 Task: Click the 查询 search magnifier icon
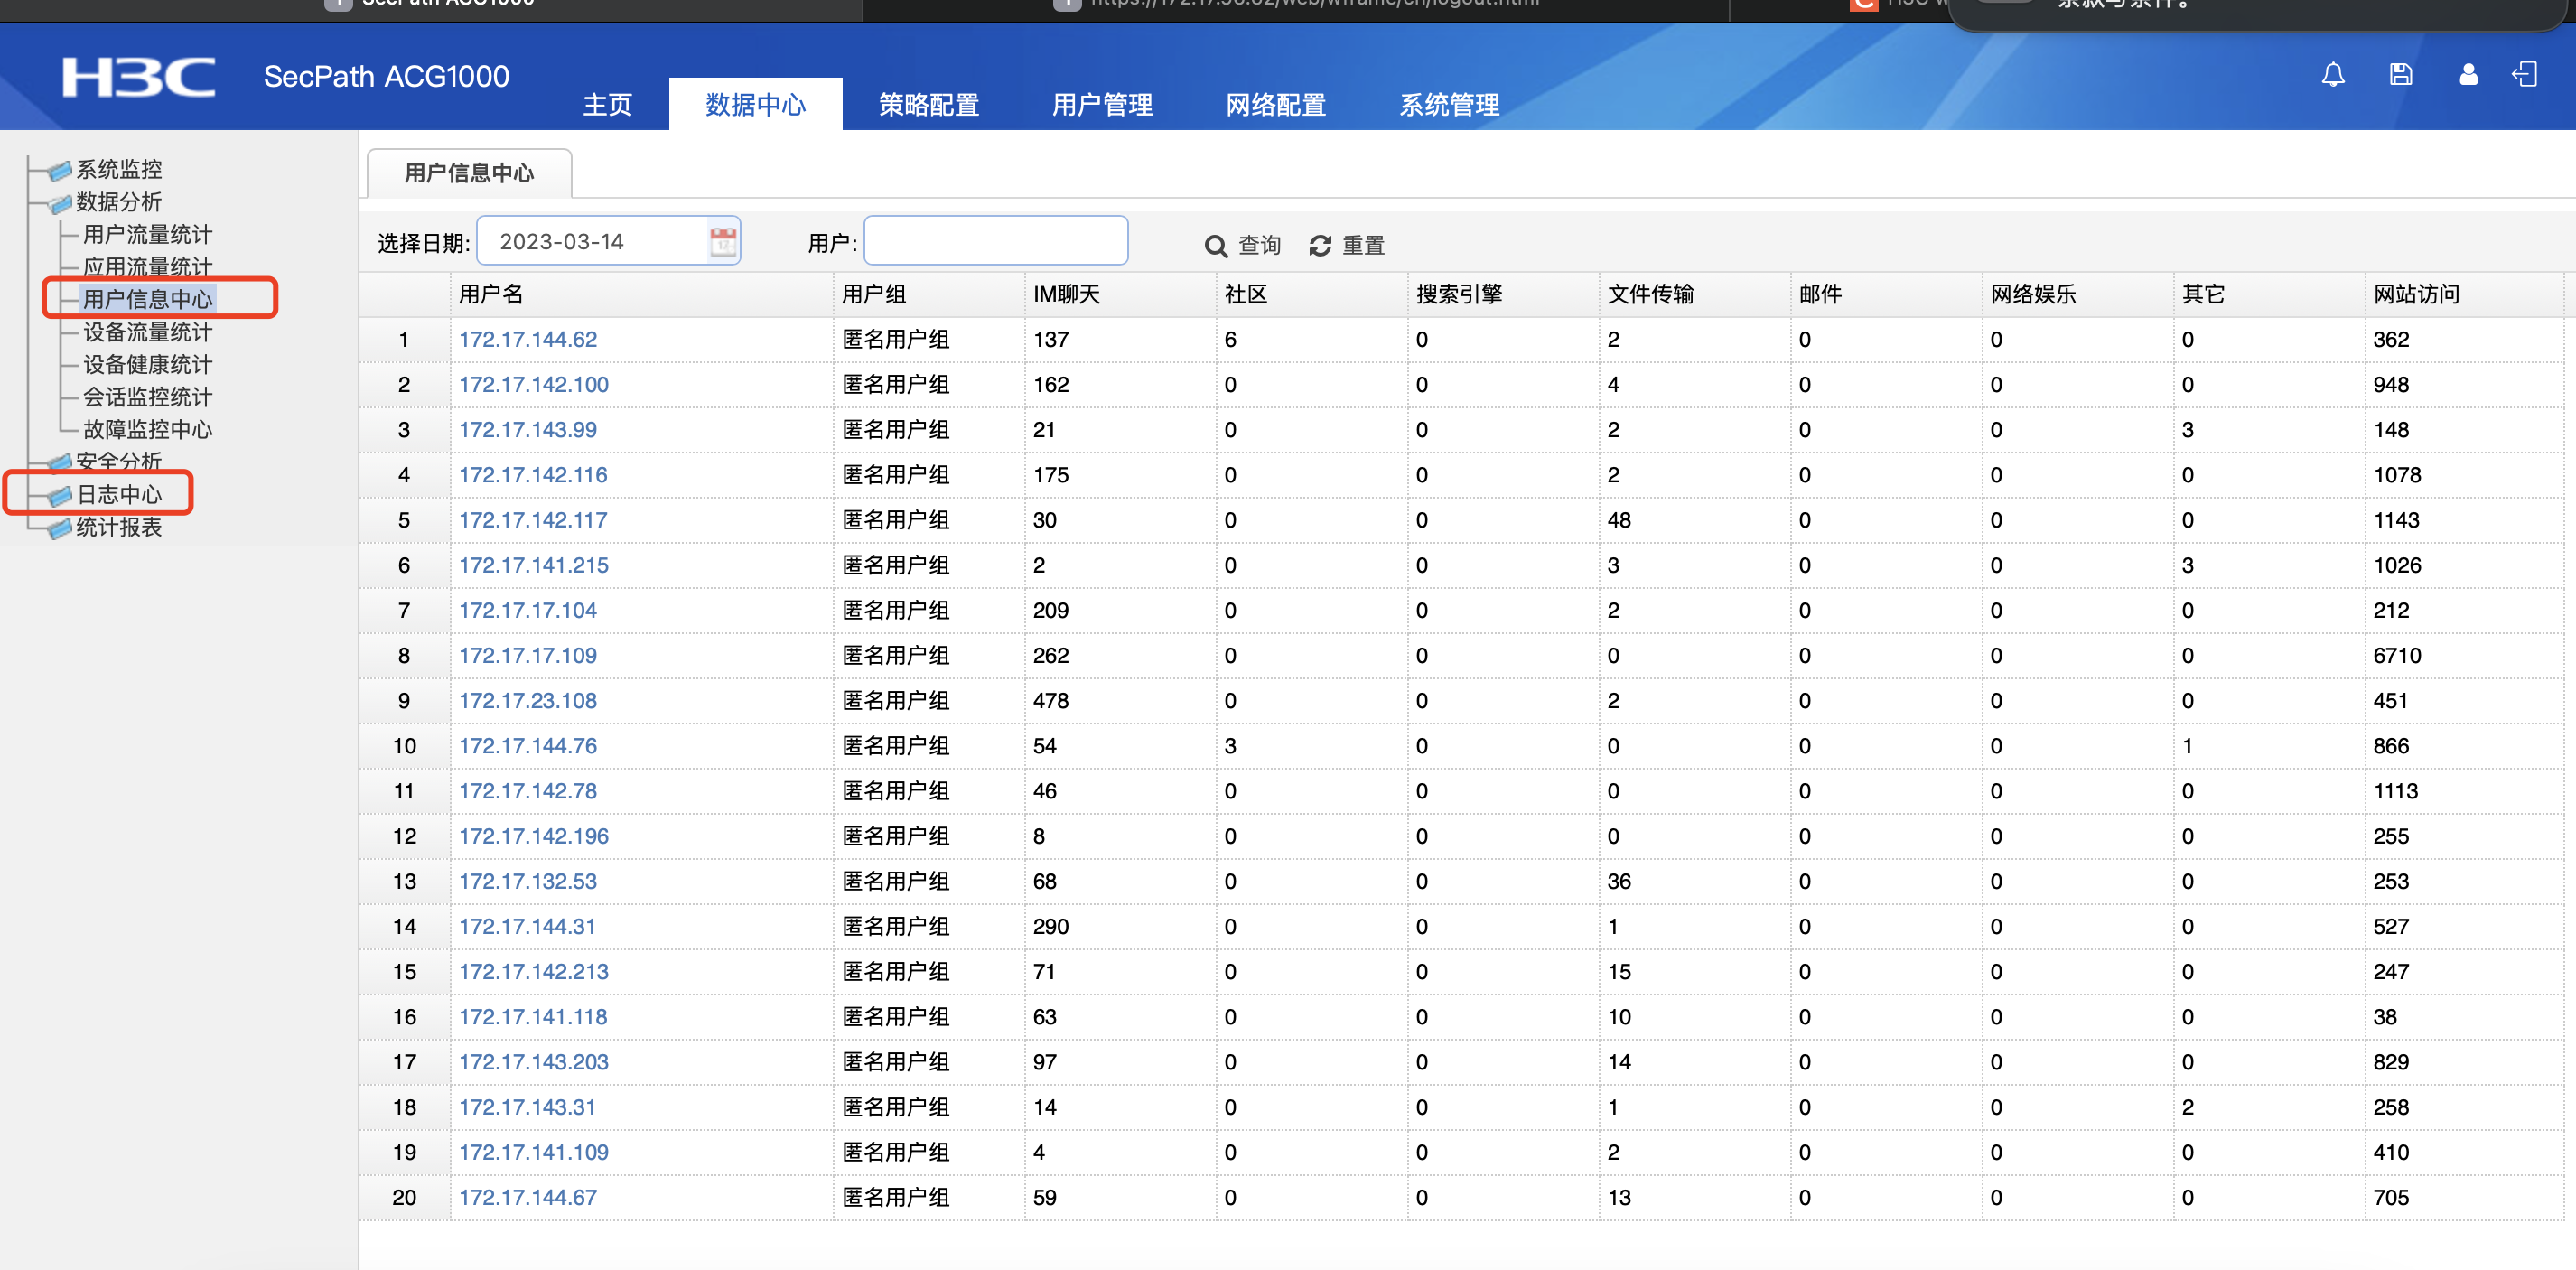[x=1215, y=246]
